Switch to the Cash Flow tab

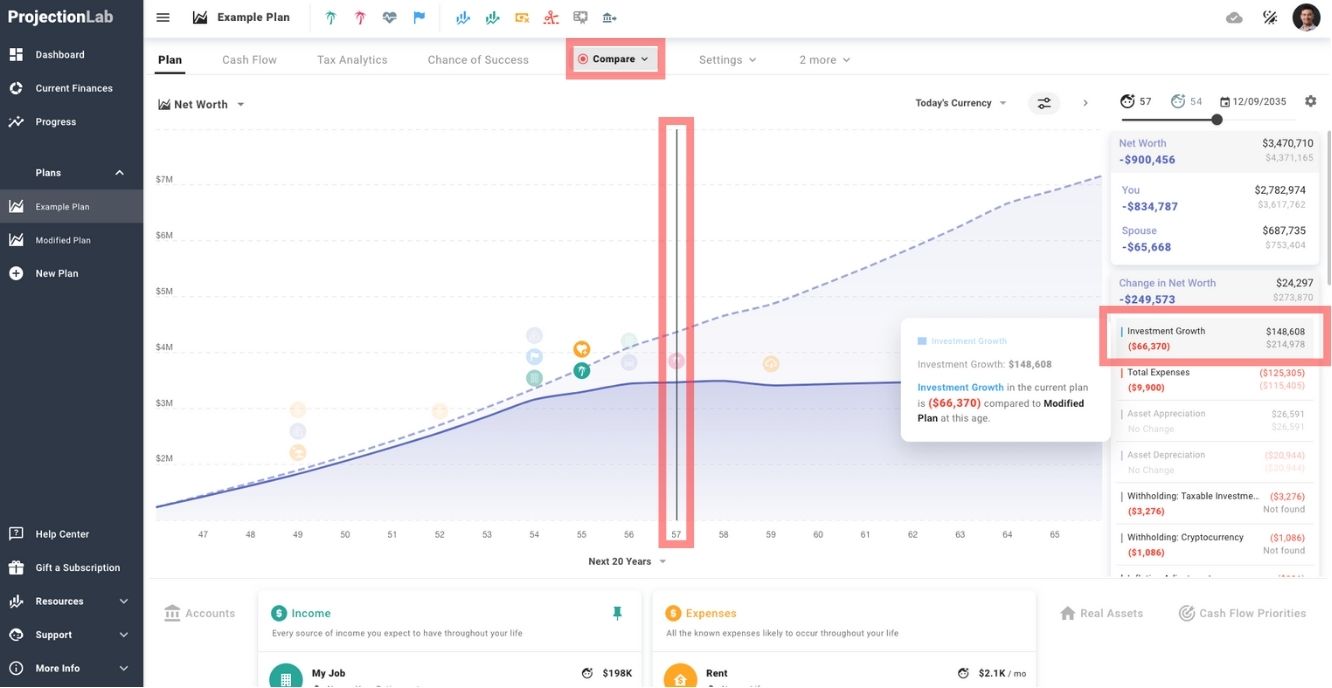click(249, 59)
